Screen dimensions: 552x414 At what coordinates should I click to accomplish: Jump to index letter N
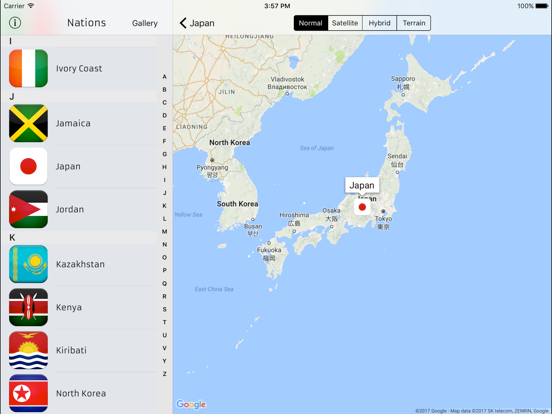pyautogui.click(x=164, y=244)
